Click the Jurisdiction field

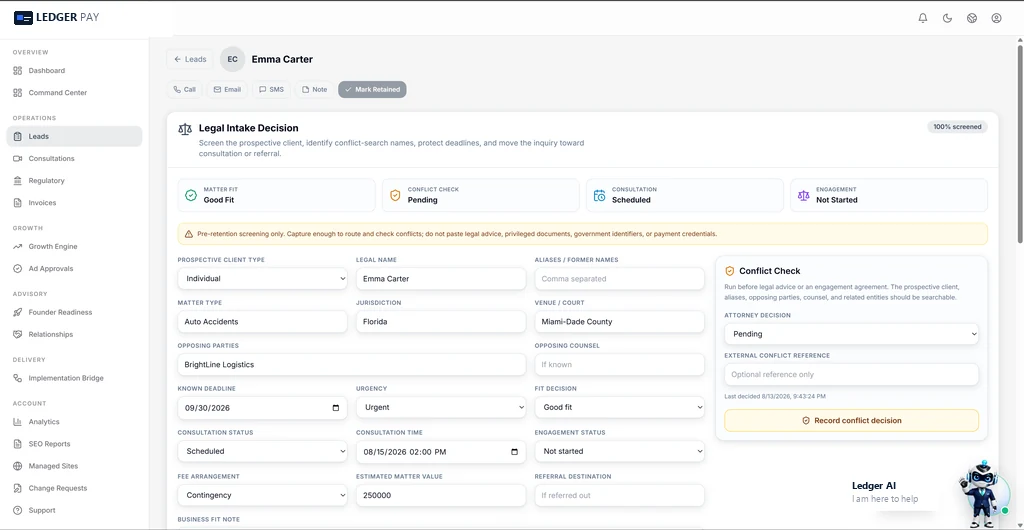pos(441,322)
